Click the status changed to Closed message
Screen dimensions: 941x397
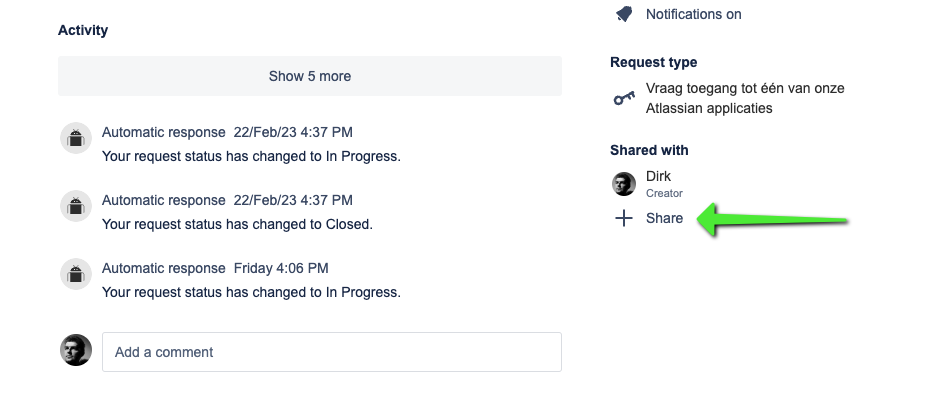click(237, 224)
